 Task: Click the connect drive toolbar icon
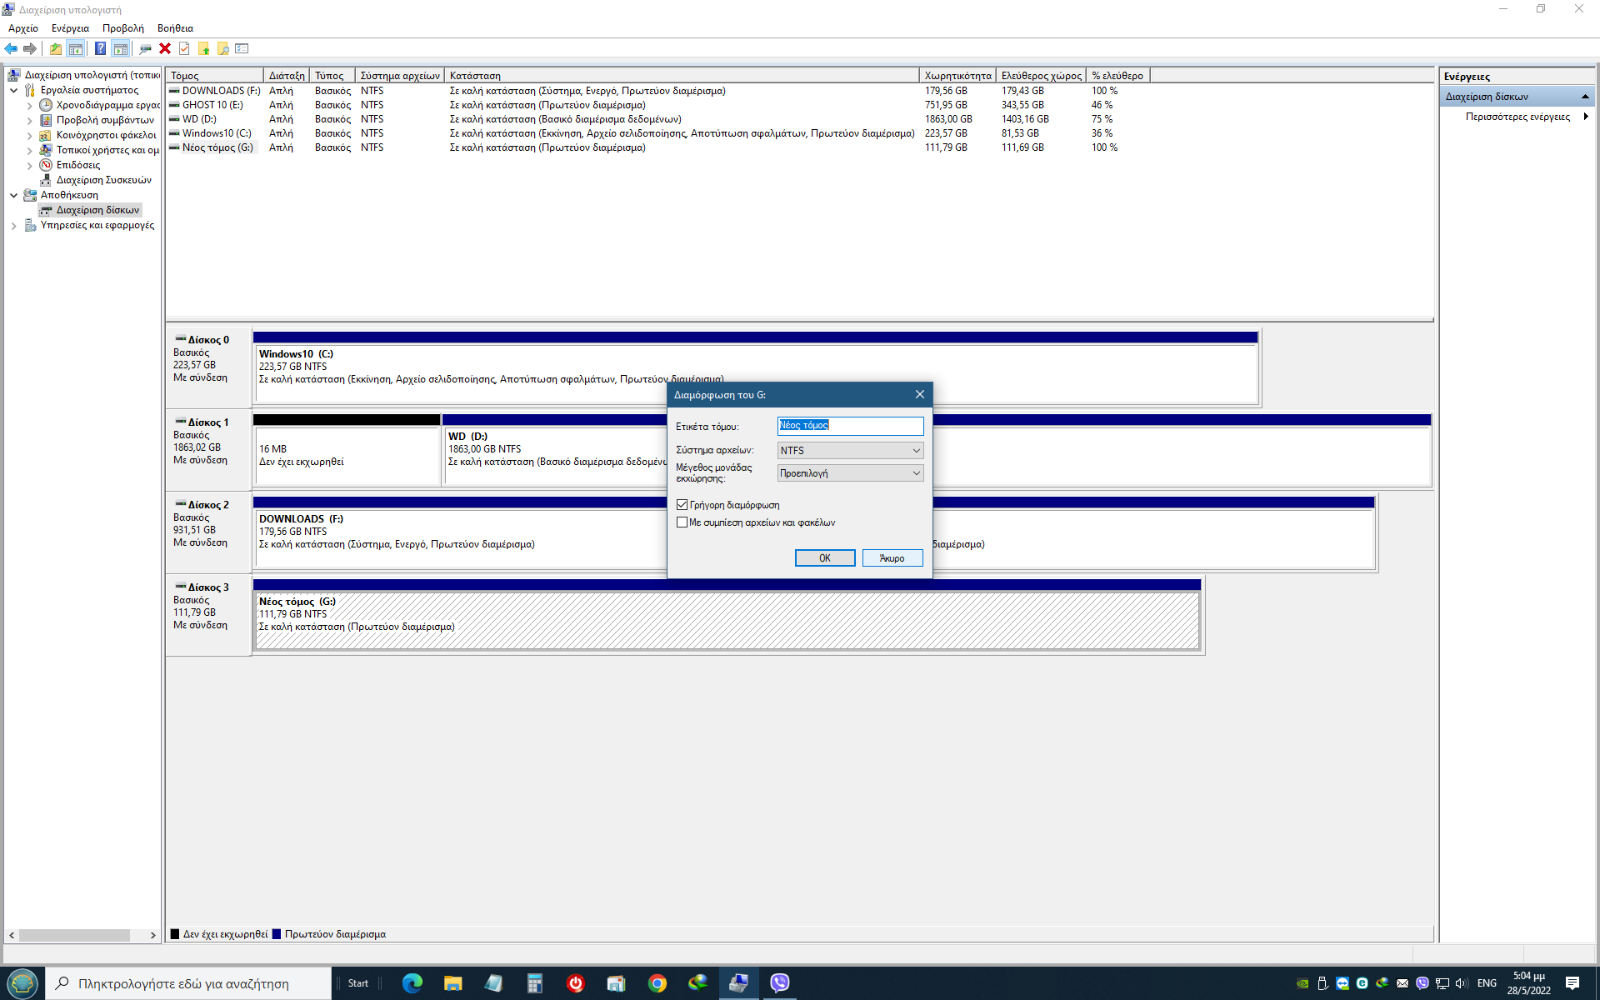pos(145,48)
